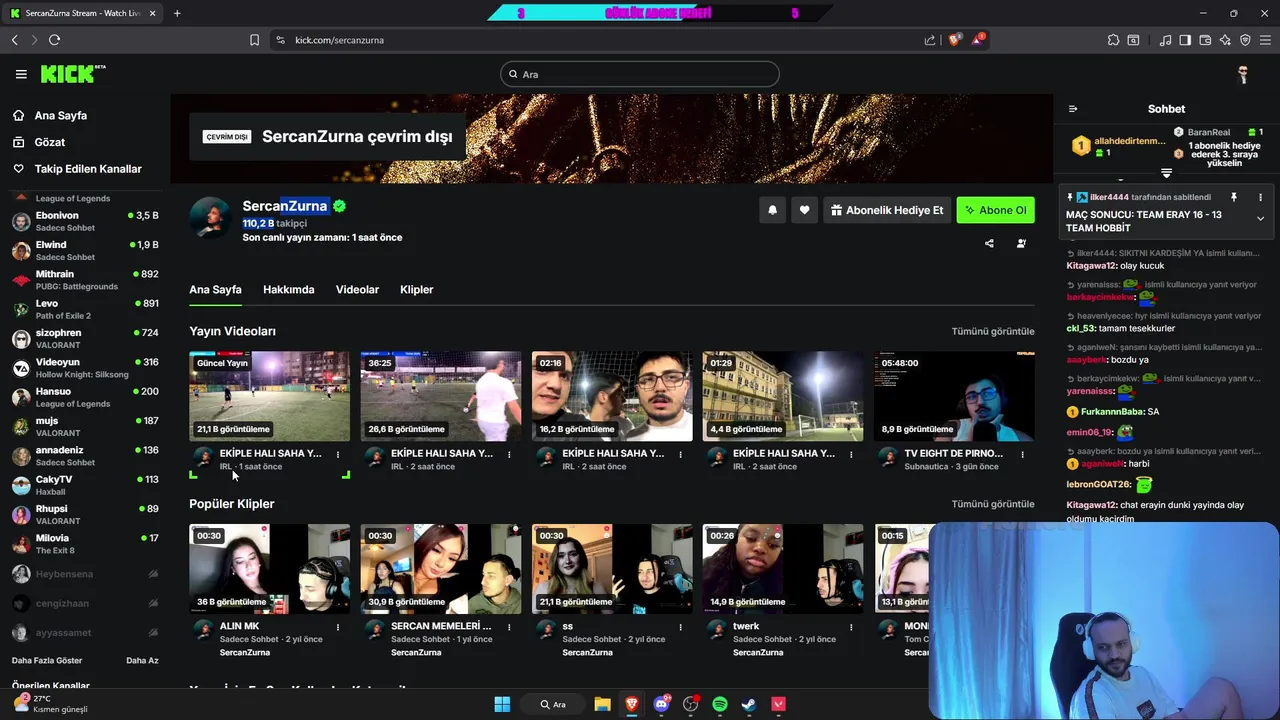1280x720 pixels.
Task: Click the green Abone Ol button
Action: [995, 210]
